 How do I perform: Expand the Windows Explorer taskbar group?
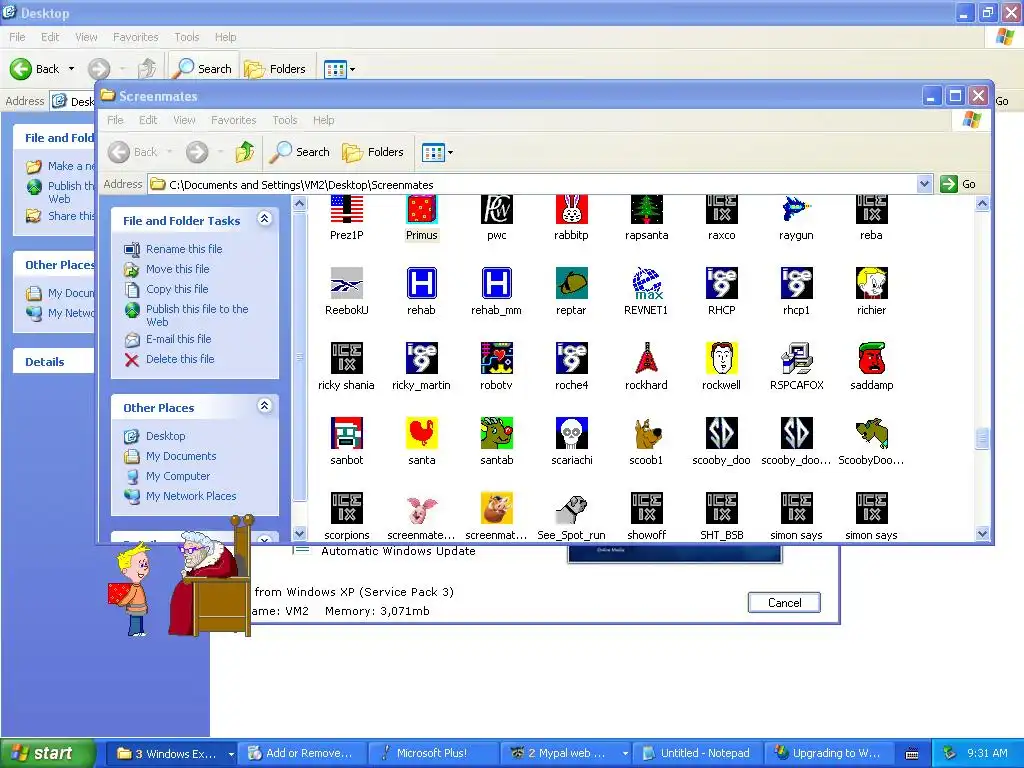(x=231, y=754)
